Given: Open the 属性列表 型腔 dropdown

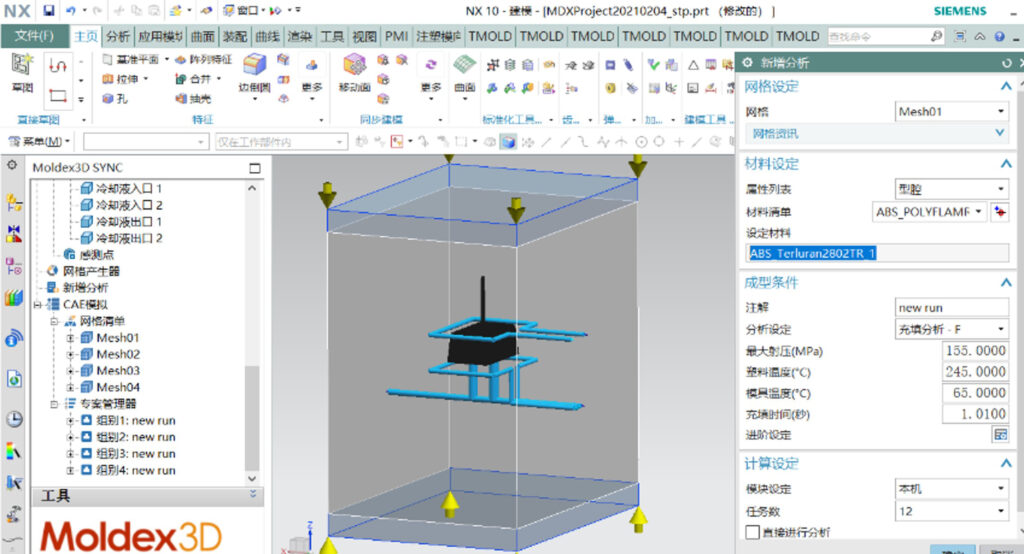Looking at the screenshot, I should coord(952,189).
